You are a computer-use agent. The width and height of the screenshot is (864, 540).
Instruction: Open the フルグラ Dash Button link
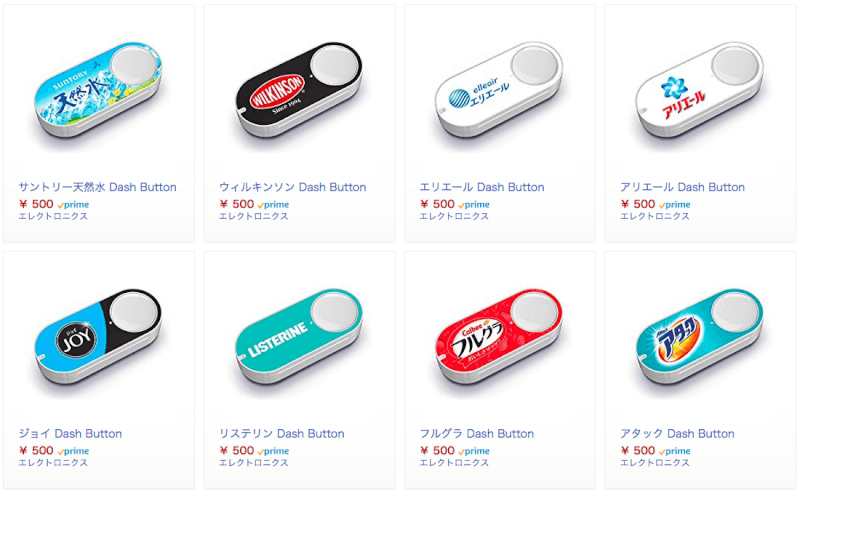pyautogui.click(x=477, y=434)
